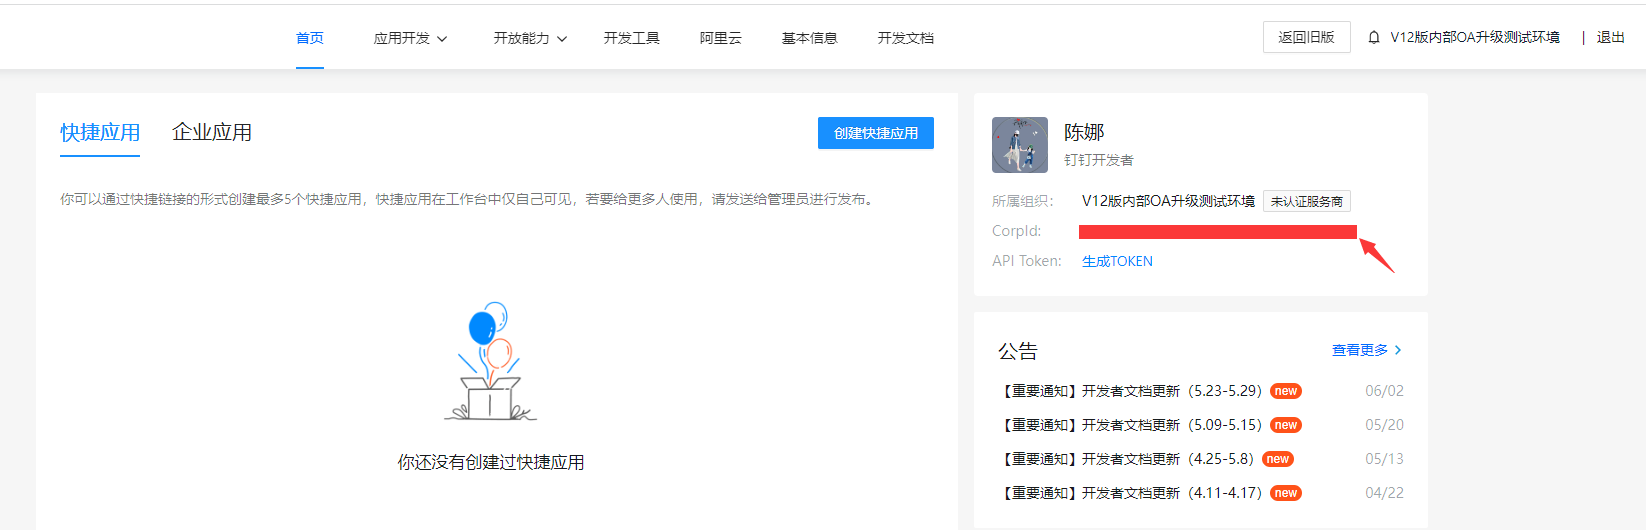This screenshot has height=530, width=1646.
Task: Click the 陈娜 profile avatar
Action: tap(1019, 145)
